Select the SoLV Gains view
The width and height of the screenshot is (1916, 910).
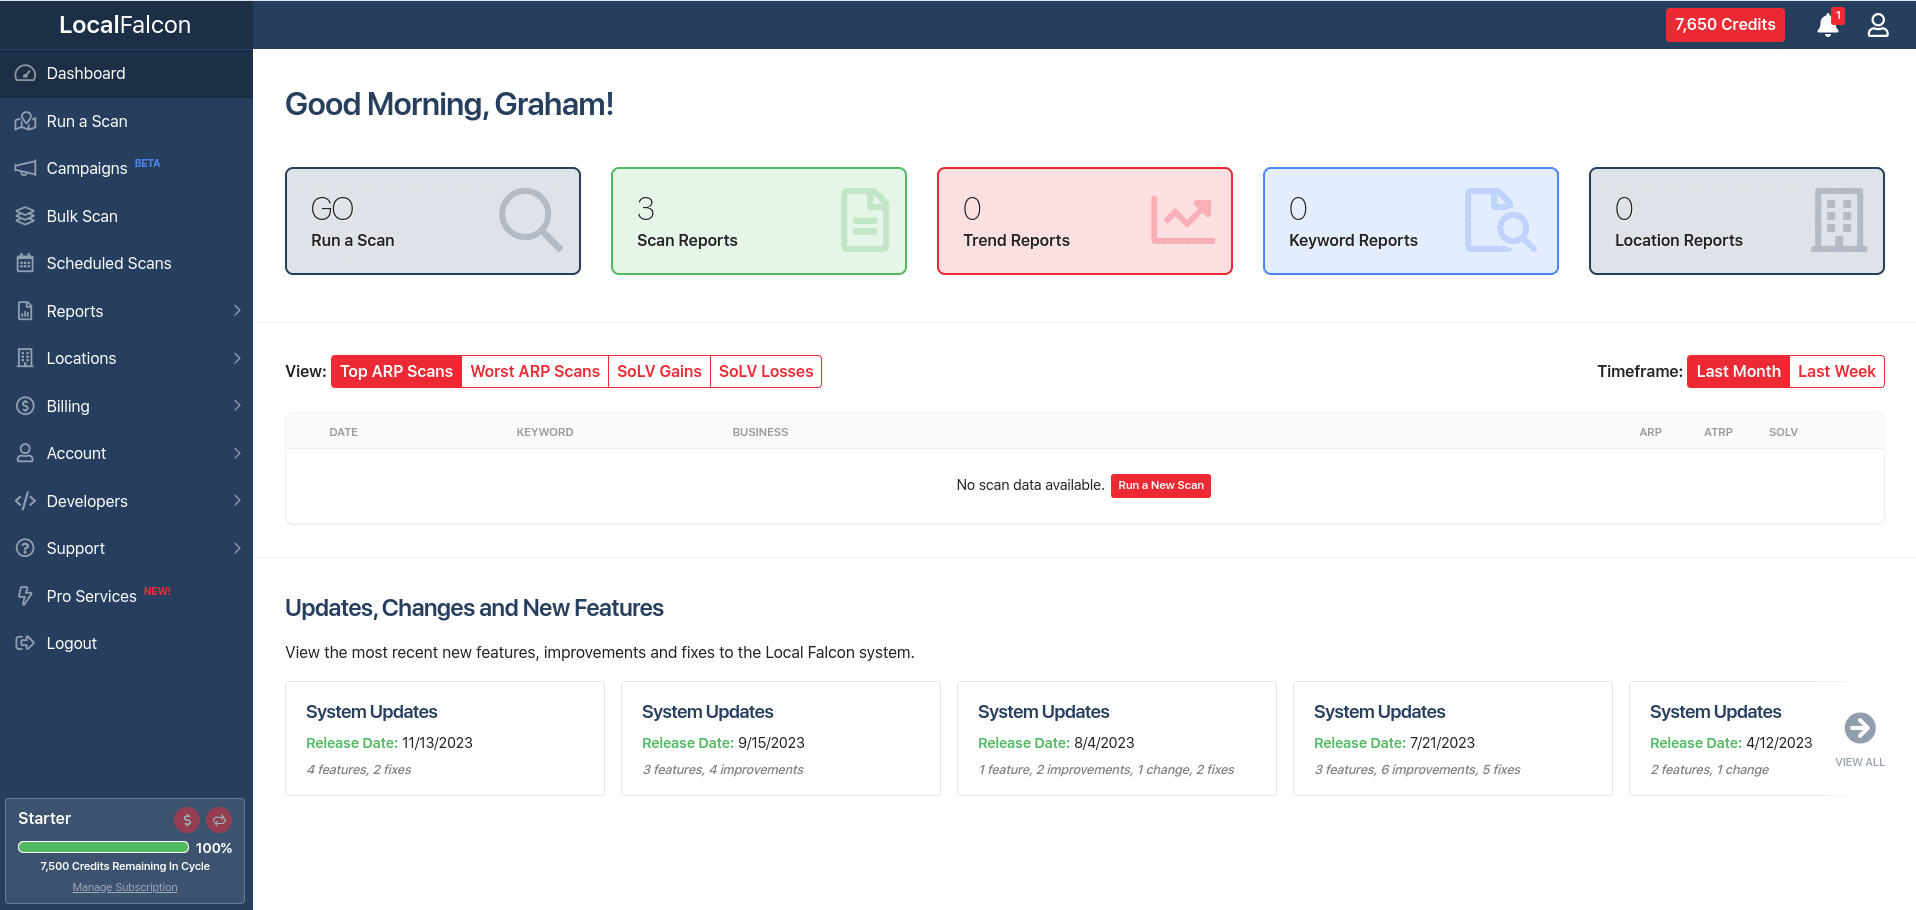coord(659,371)
